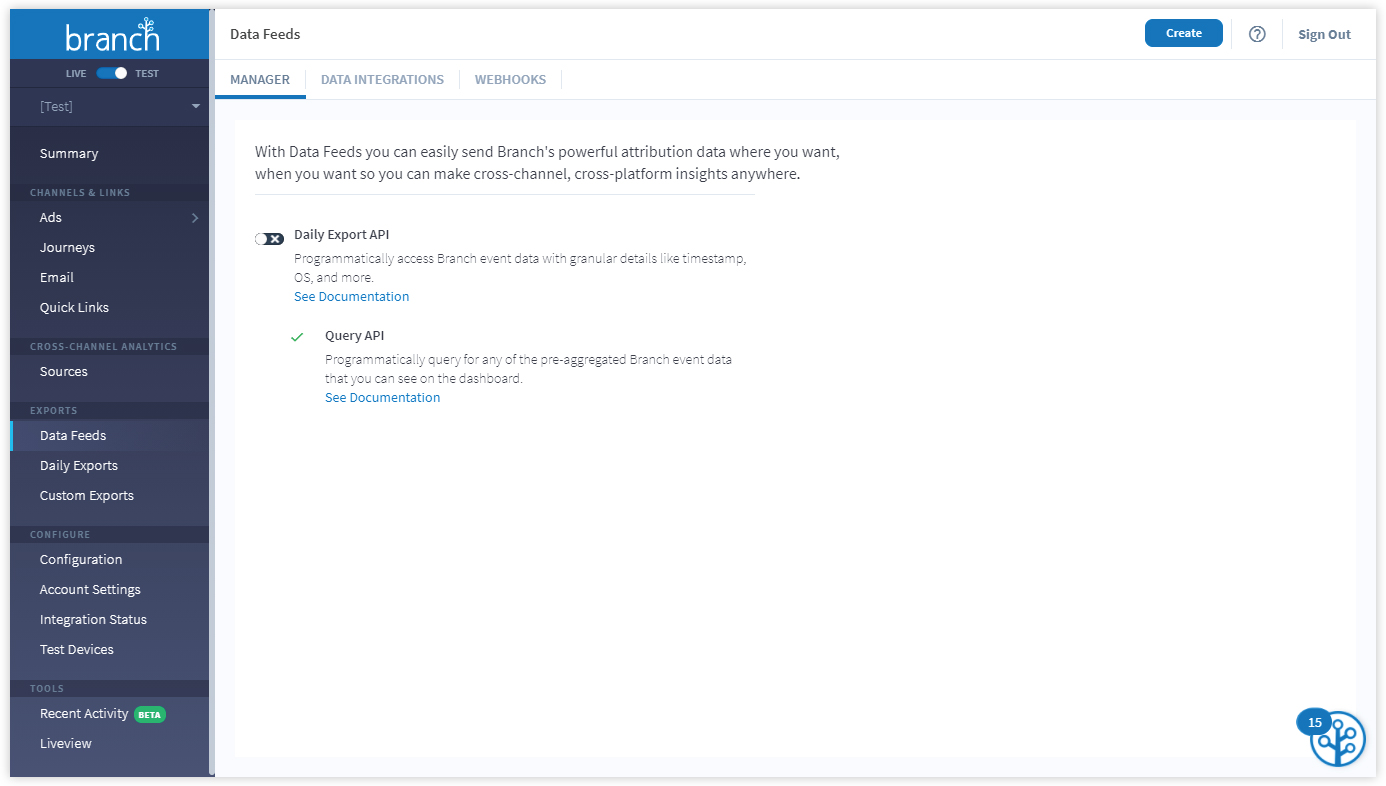
Task: Click the TEST label
Action: (x=147, y=74)
